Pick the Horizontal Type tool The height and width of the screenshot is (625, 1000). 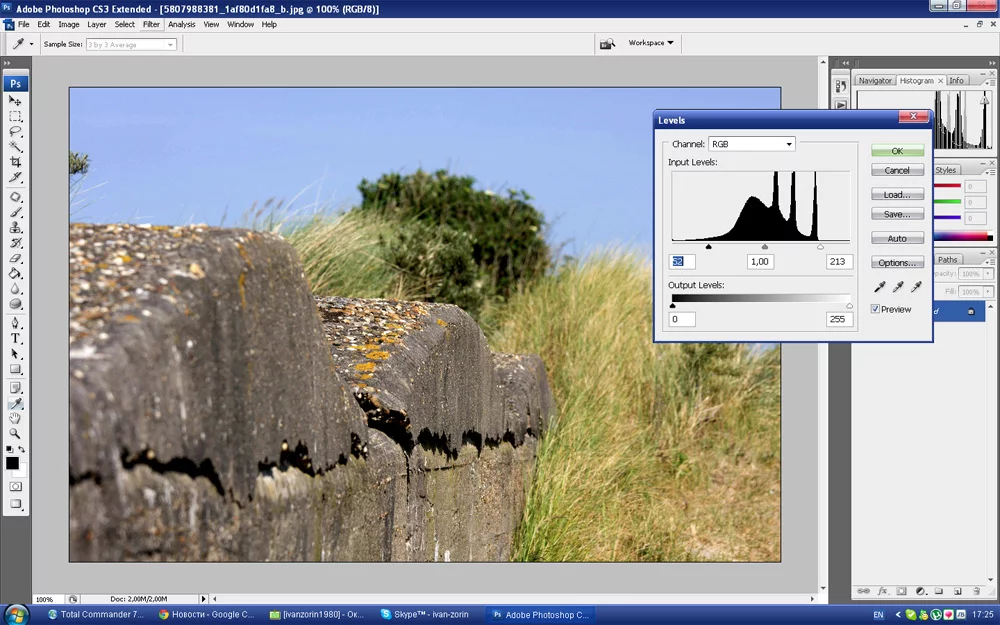(x=16, y=339)
